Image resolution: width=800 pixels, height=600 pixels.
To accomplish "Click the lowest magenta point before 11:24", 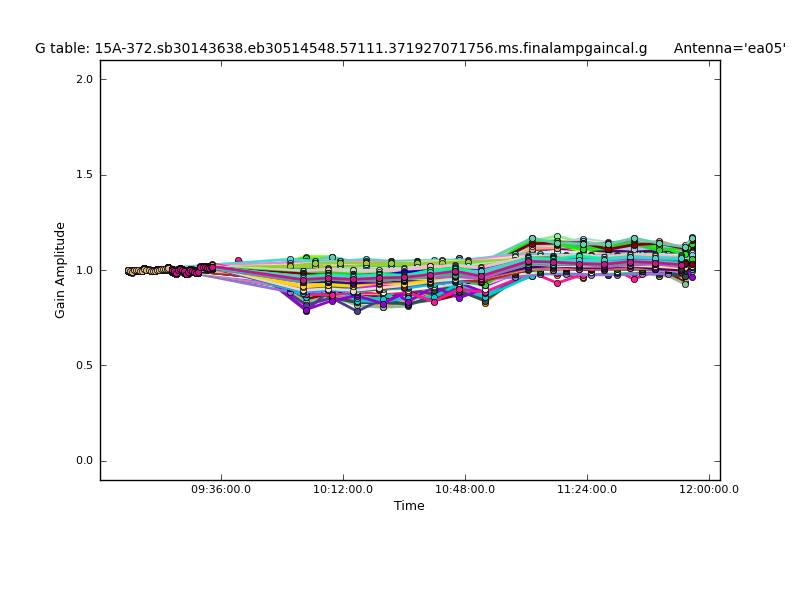I will point(557,283).
